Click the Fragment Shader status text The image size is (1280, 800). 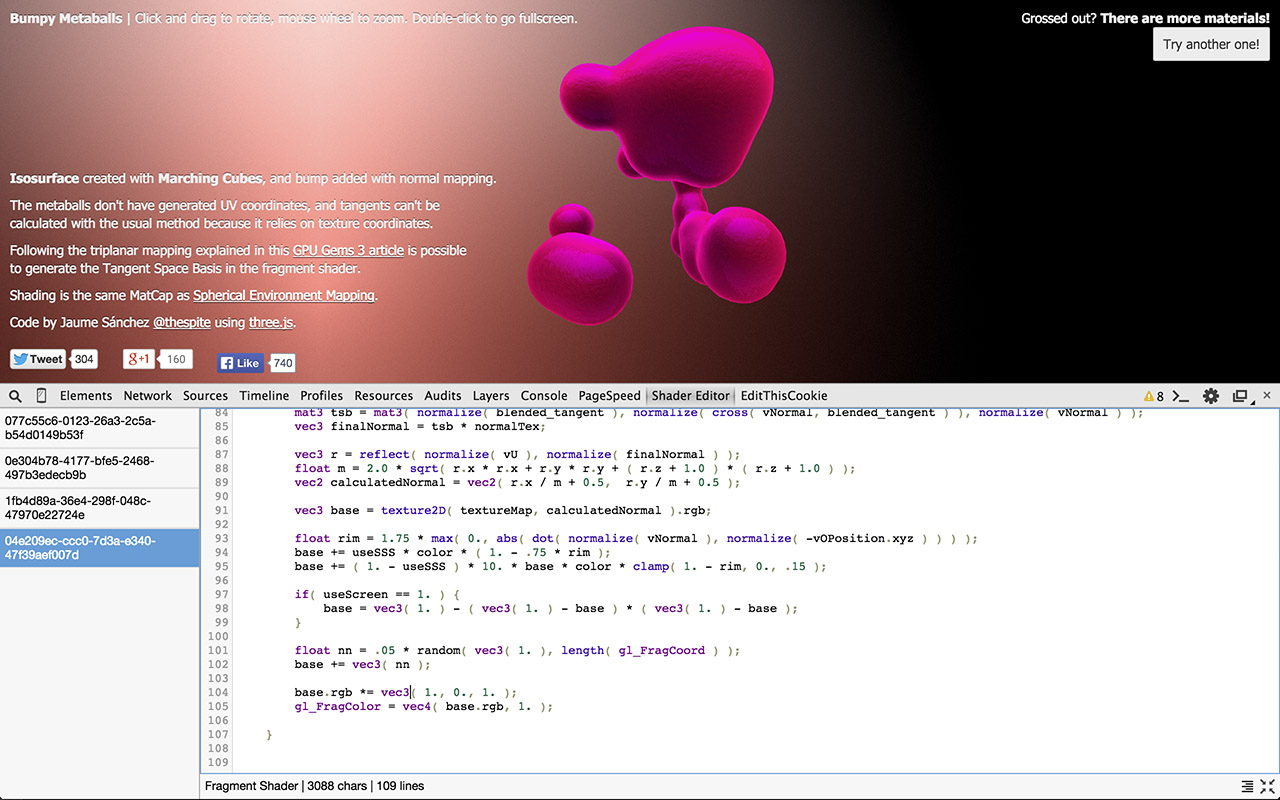[x=253, y=786]
